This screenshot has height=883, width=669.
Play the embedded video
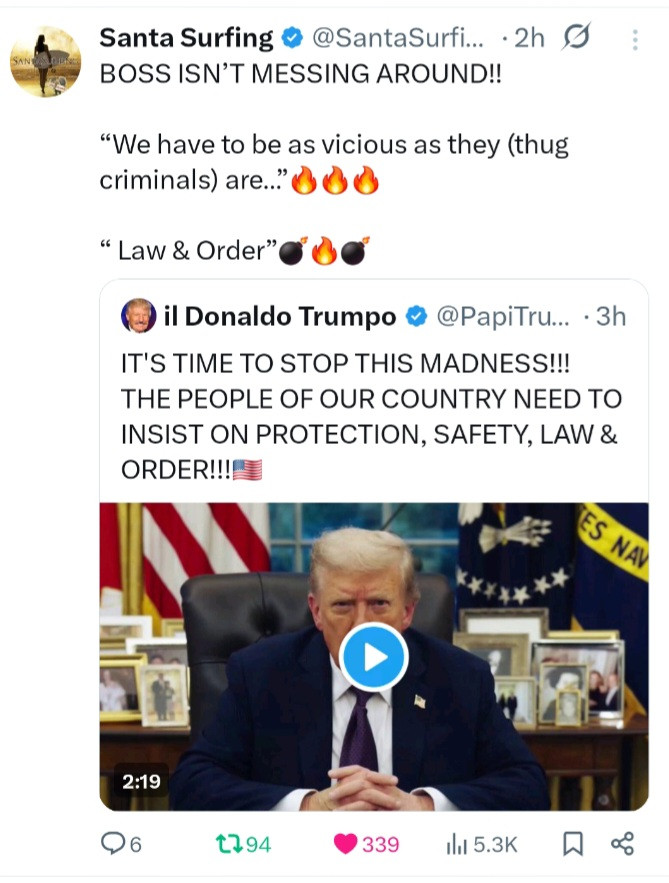pos(373,657)
